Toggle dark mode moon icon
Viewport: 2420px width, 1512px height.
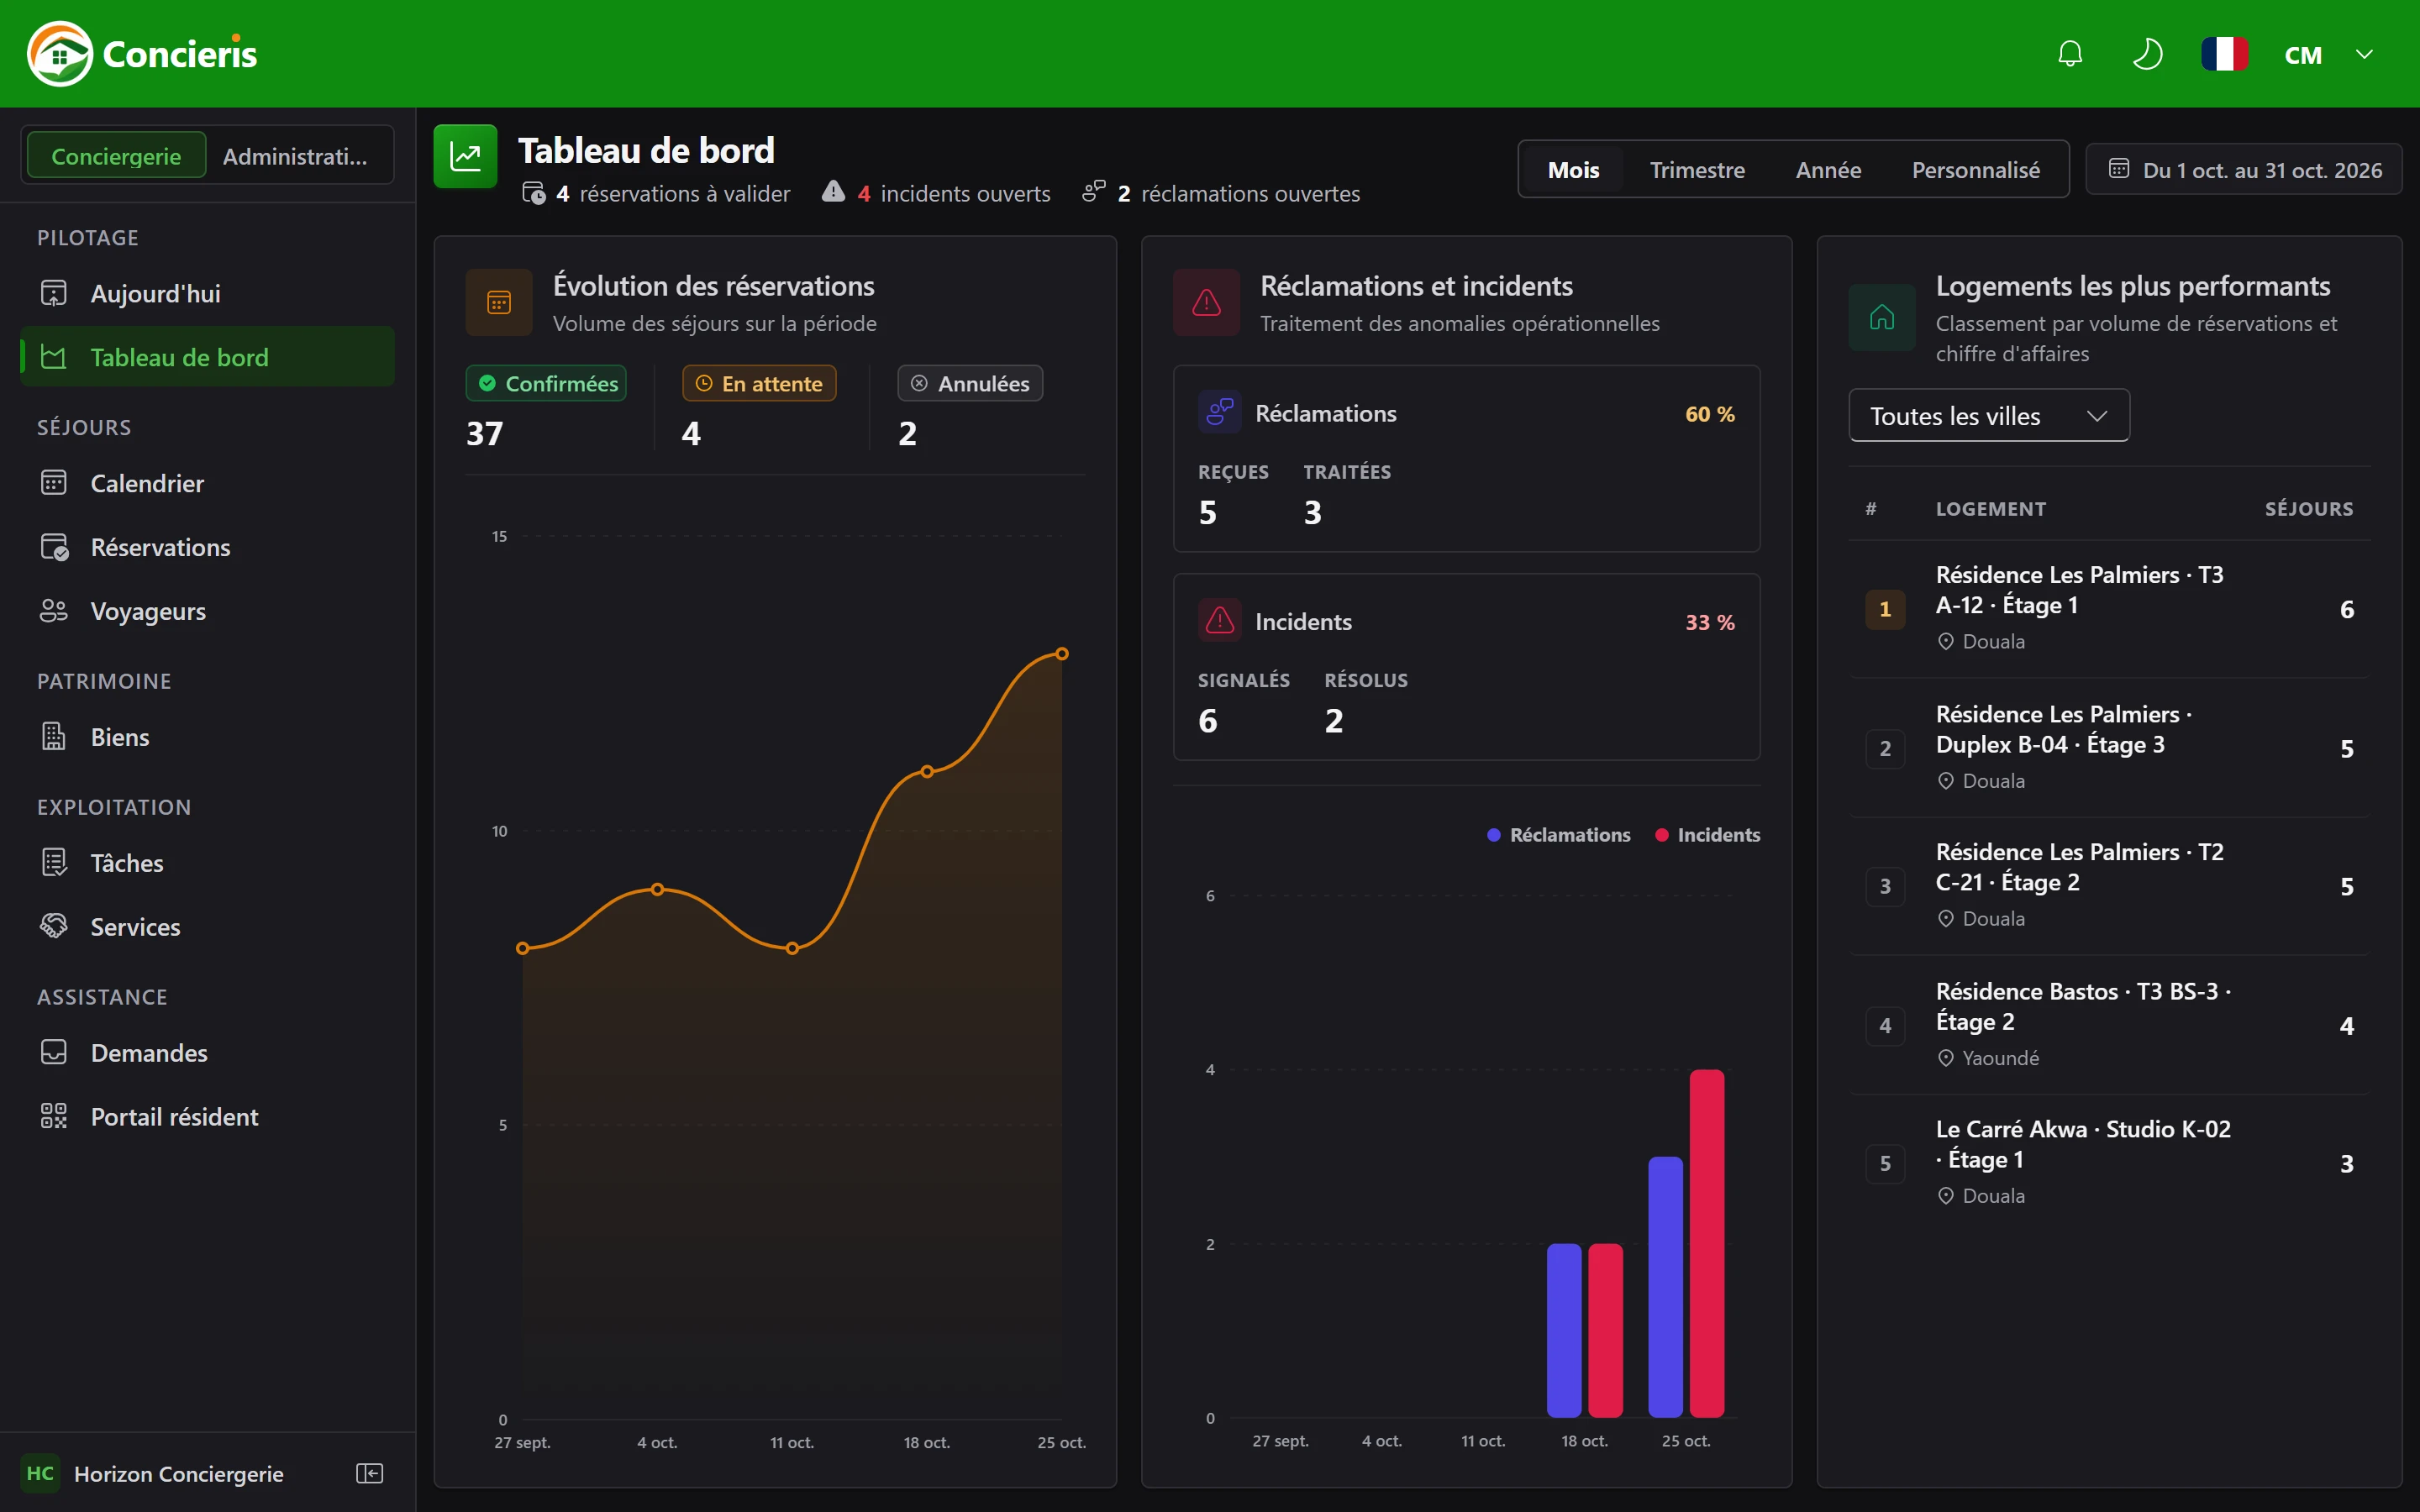(x=2147, y=54)
